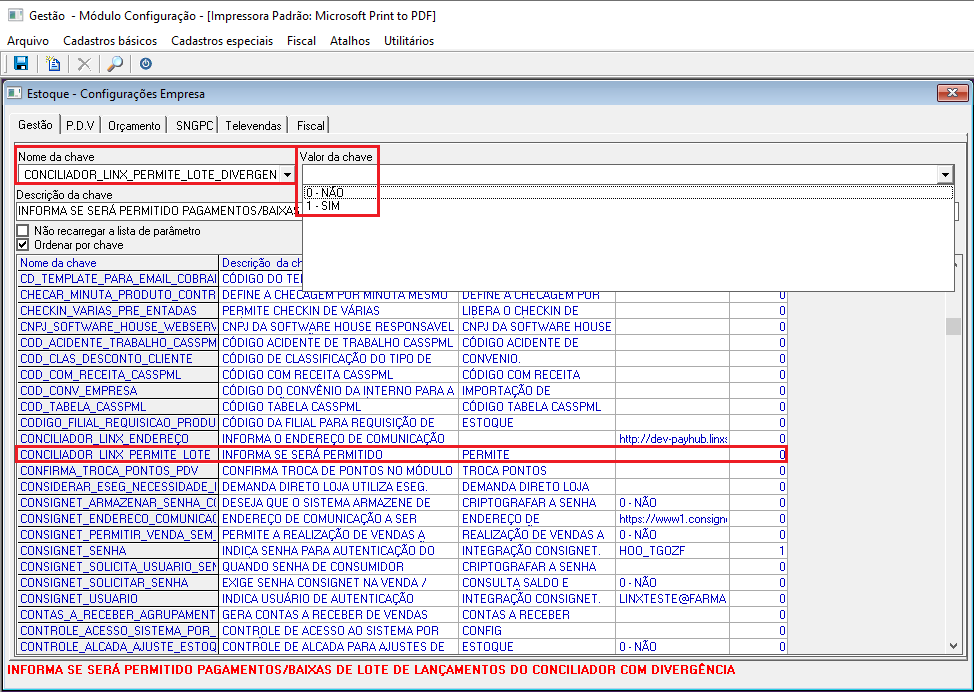Collapse the 'Valor da chave' dropdown arrow

point(945,175)
